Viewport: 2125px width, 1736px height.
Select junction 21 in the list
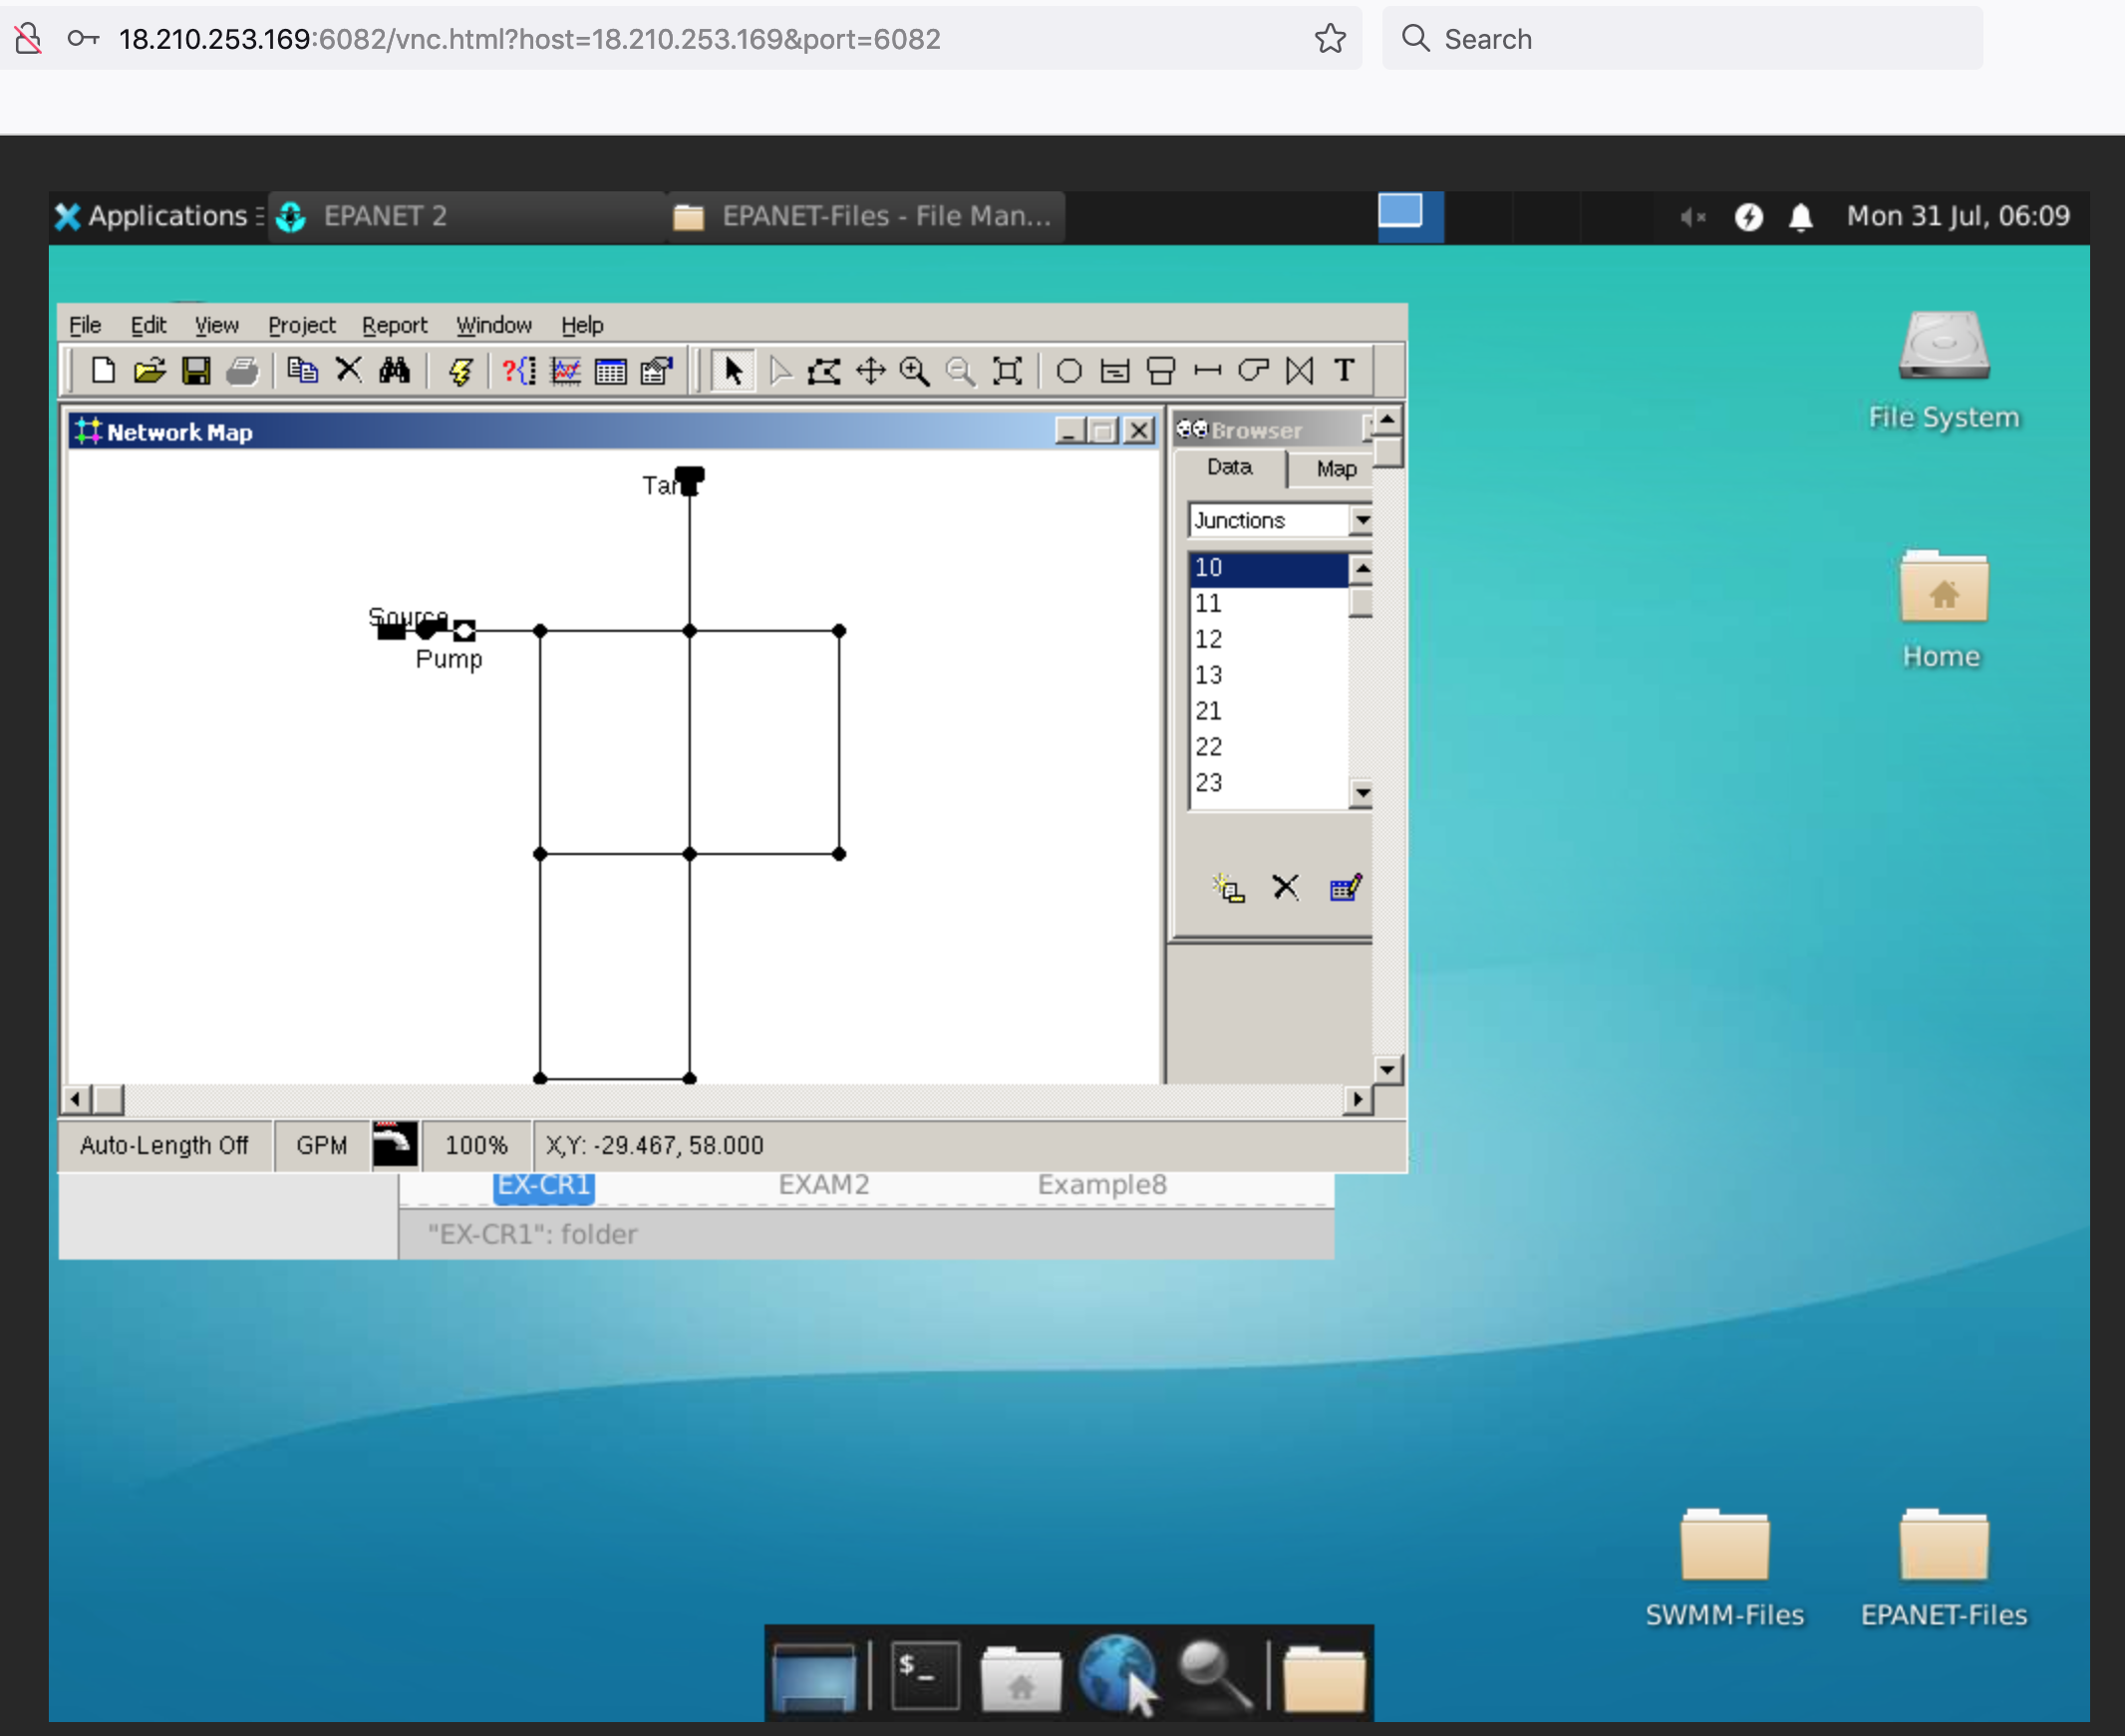1268,711
